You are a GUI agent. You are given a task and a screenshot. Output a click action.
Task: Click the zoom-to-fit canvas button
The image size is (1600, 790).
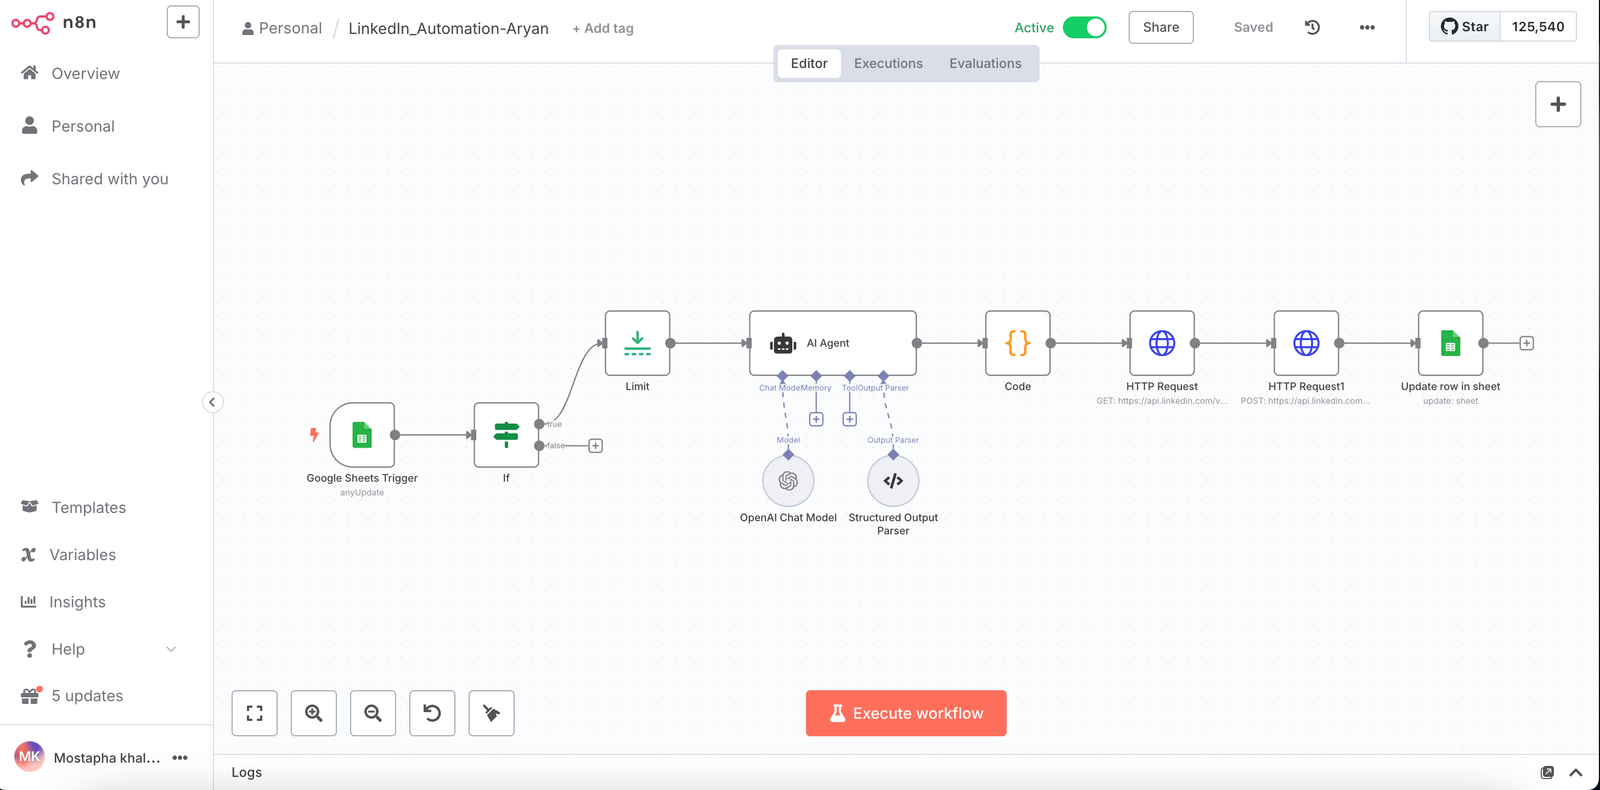click(255, 713)
